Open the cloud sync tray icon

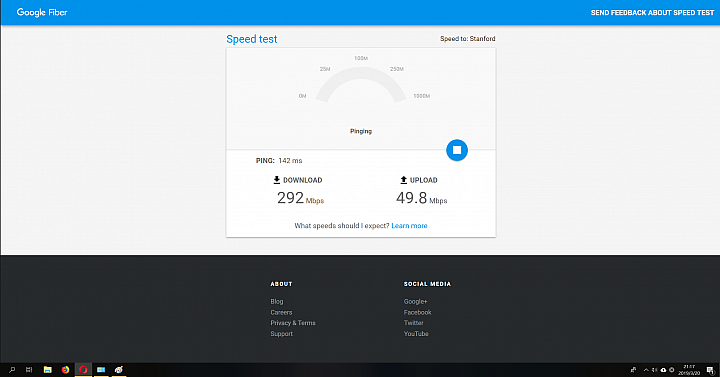coord(664,370)
